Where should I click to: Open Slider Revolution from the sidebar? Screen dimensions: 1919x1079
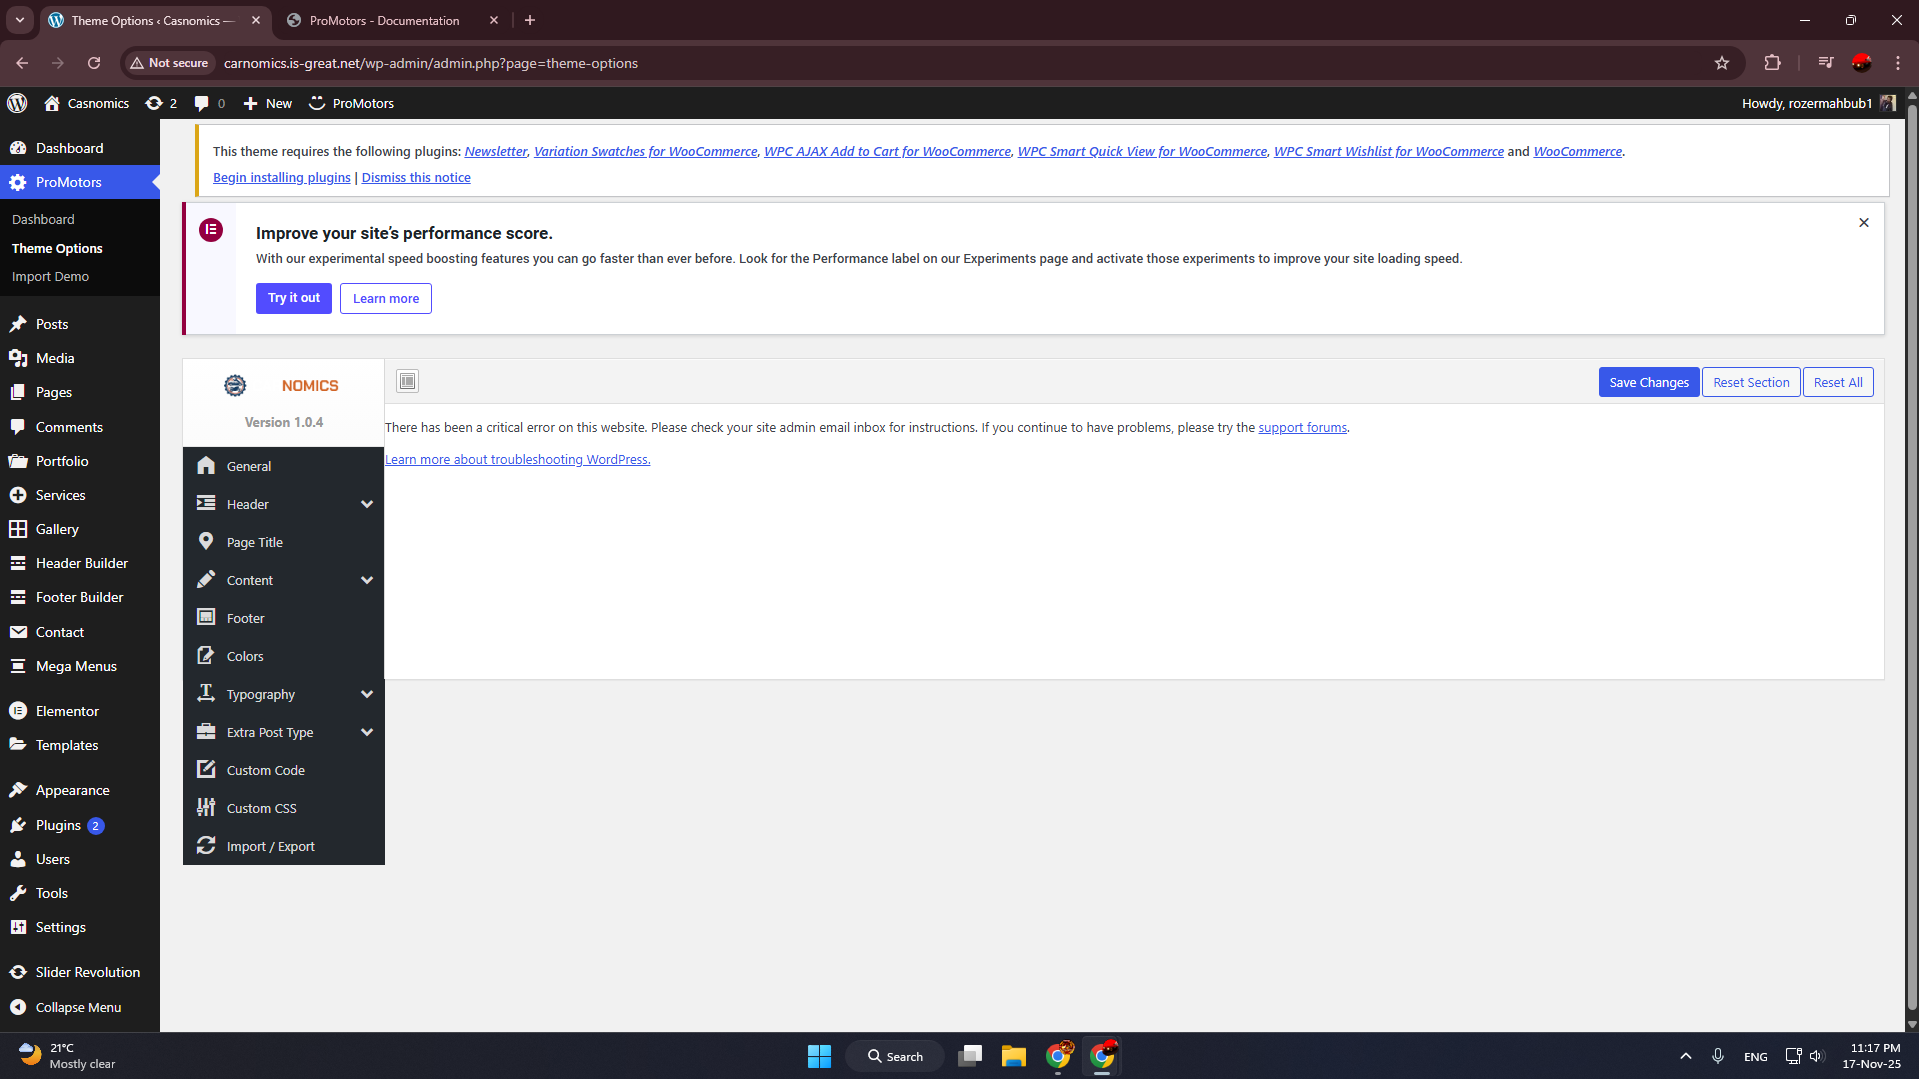click(88, 971)
